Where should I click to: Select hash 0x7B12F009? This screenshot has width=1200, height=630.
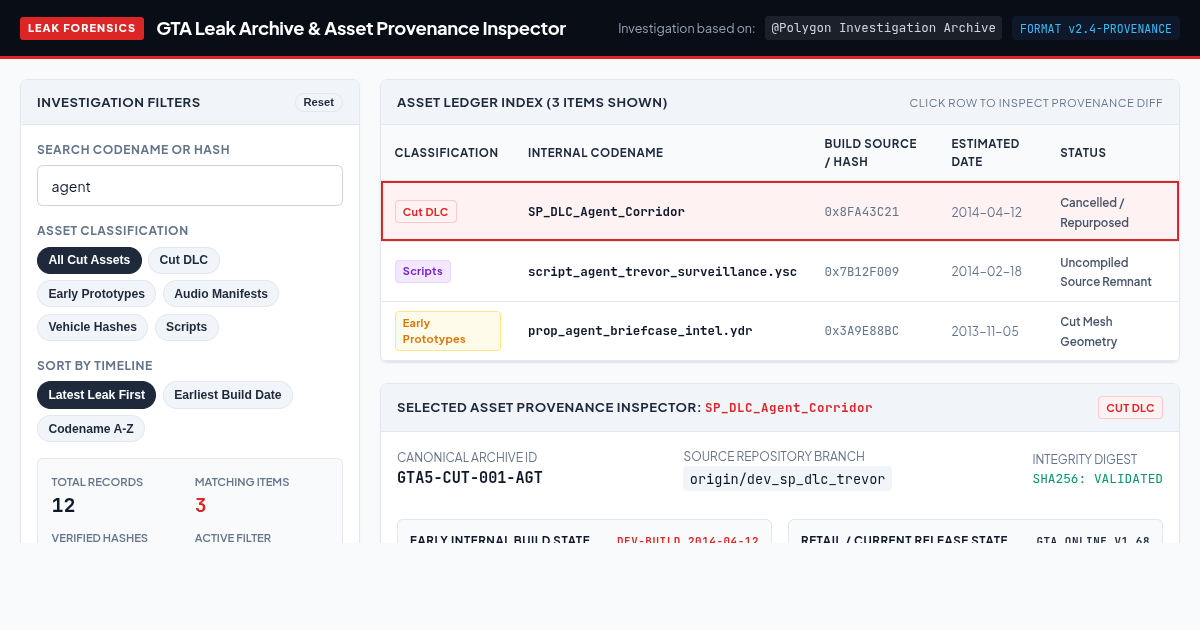pyautogui.click(x=862, y=272)
